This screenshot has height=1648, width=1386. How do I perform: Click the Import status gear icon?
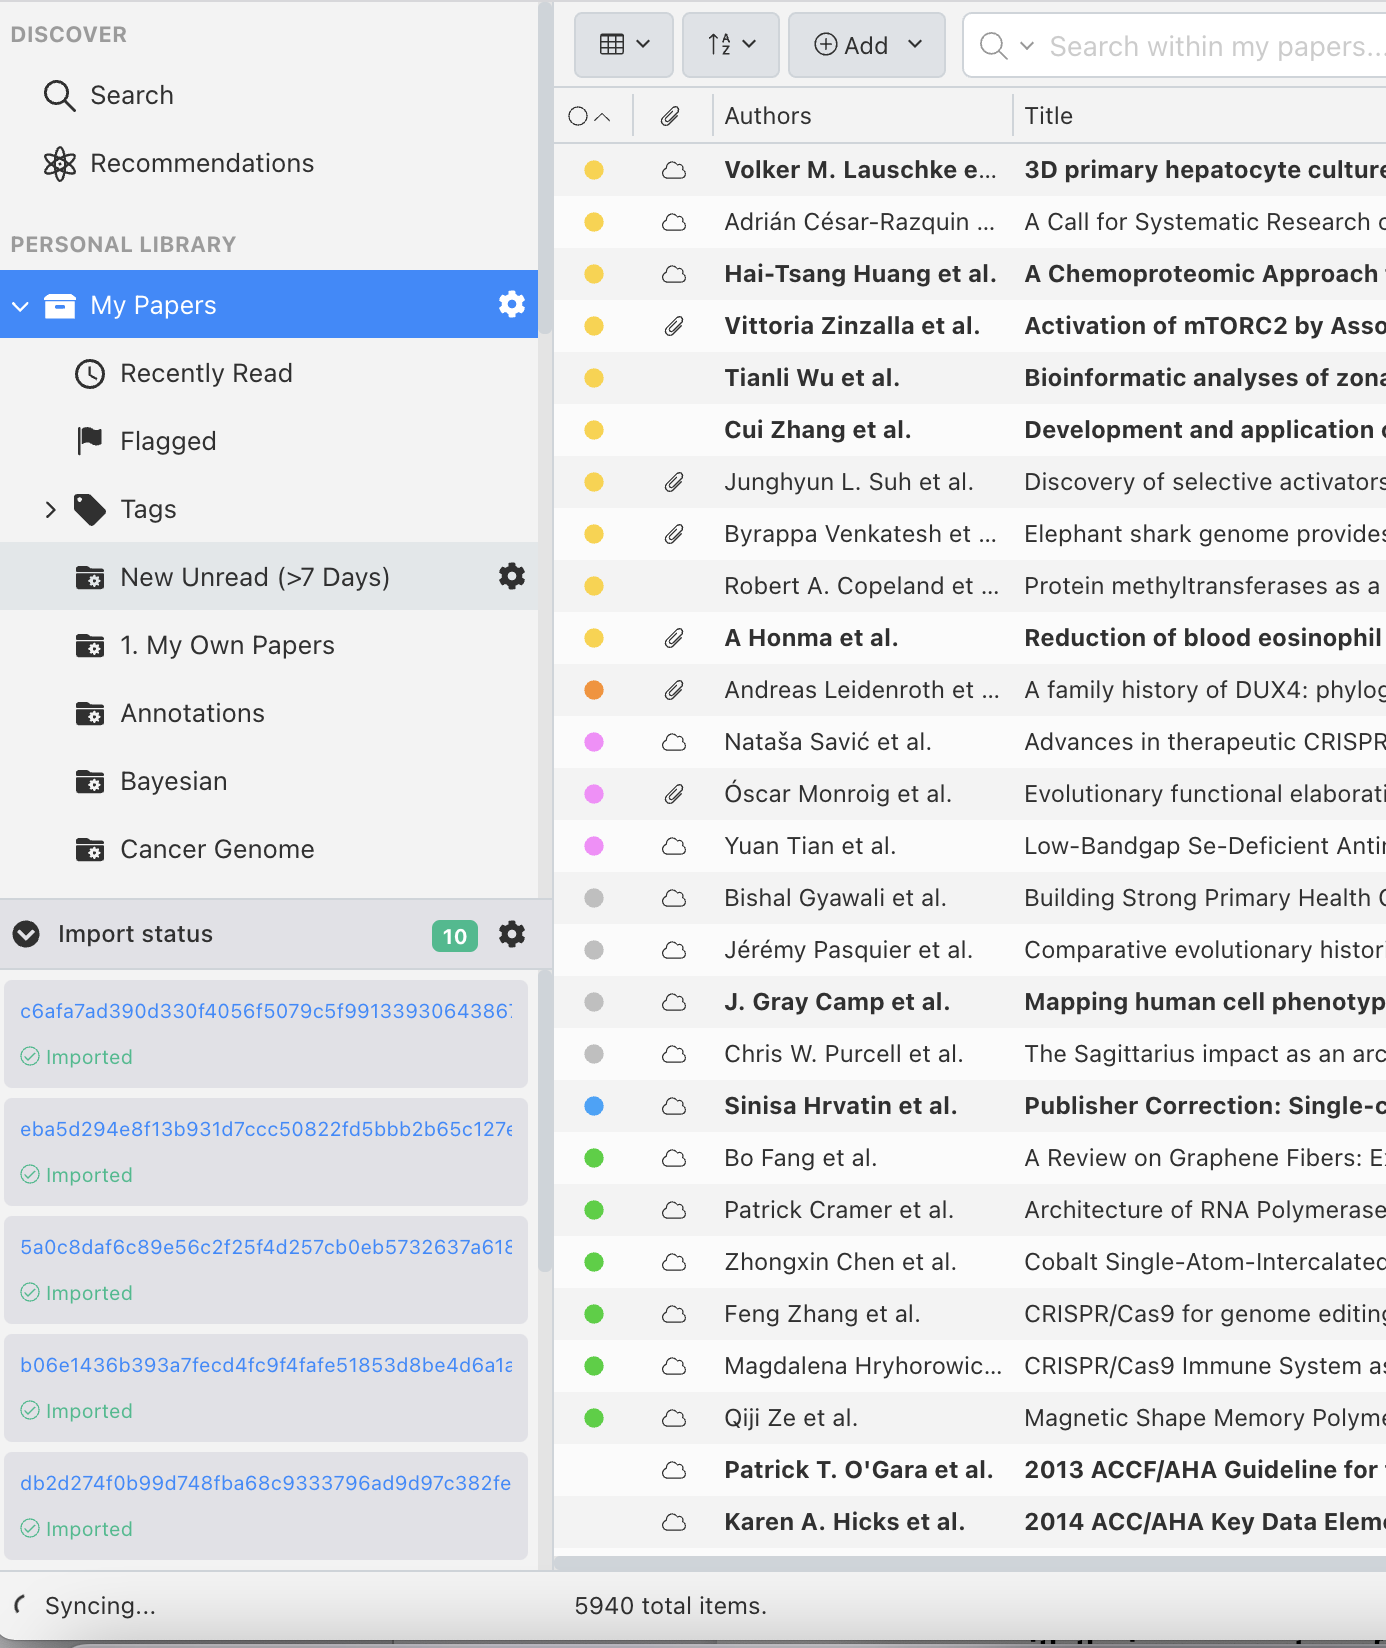pos(511,934)
